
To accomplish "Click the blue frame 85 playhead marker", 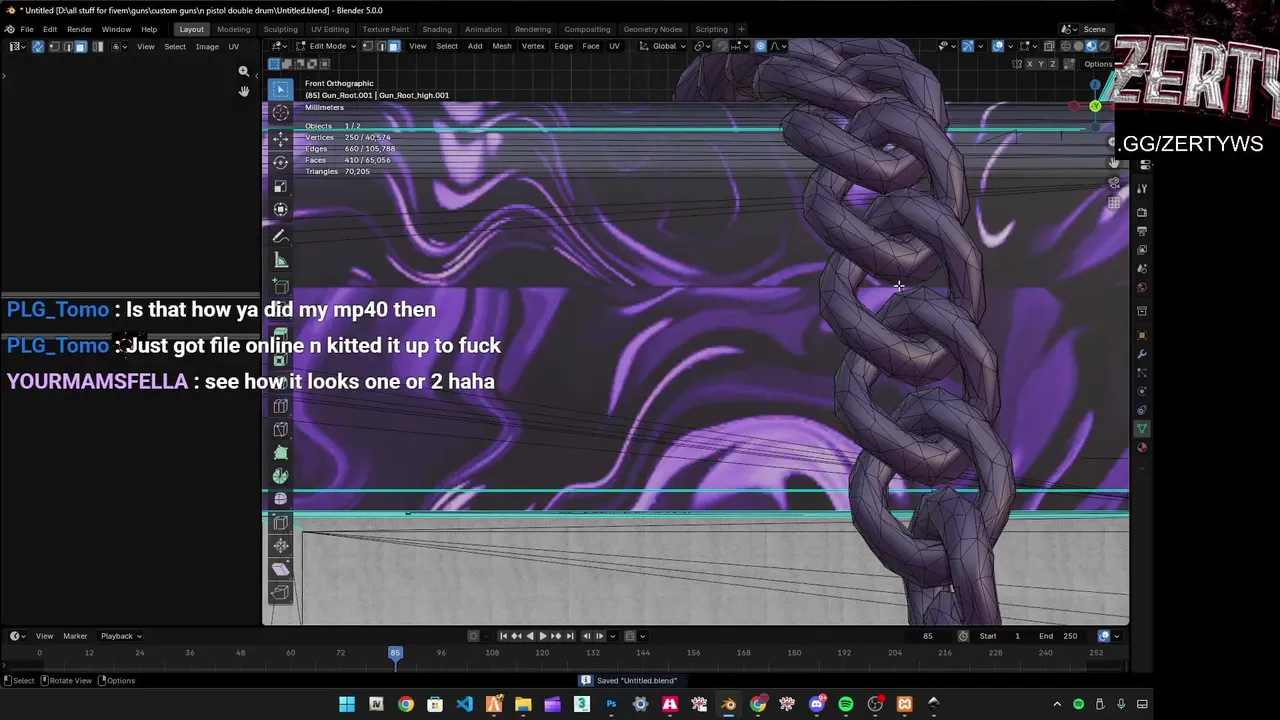I will 395,653.
